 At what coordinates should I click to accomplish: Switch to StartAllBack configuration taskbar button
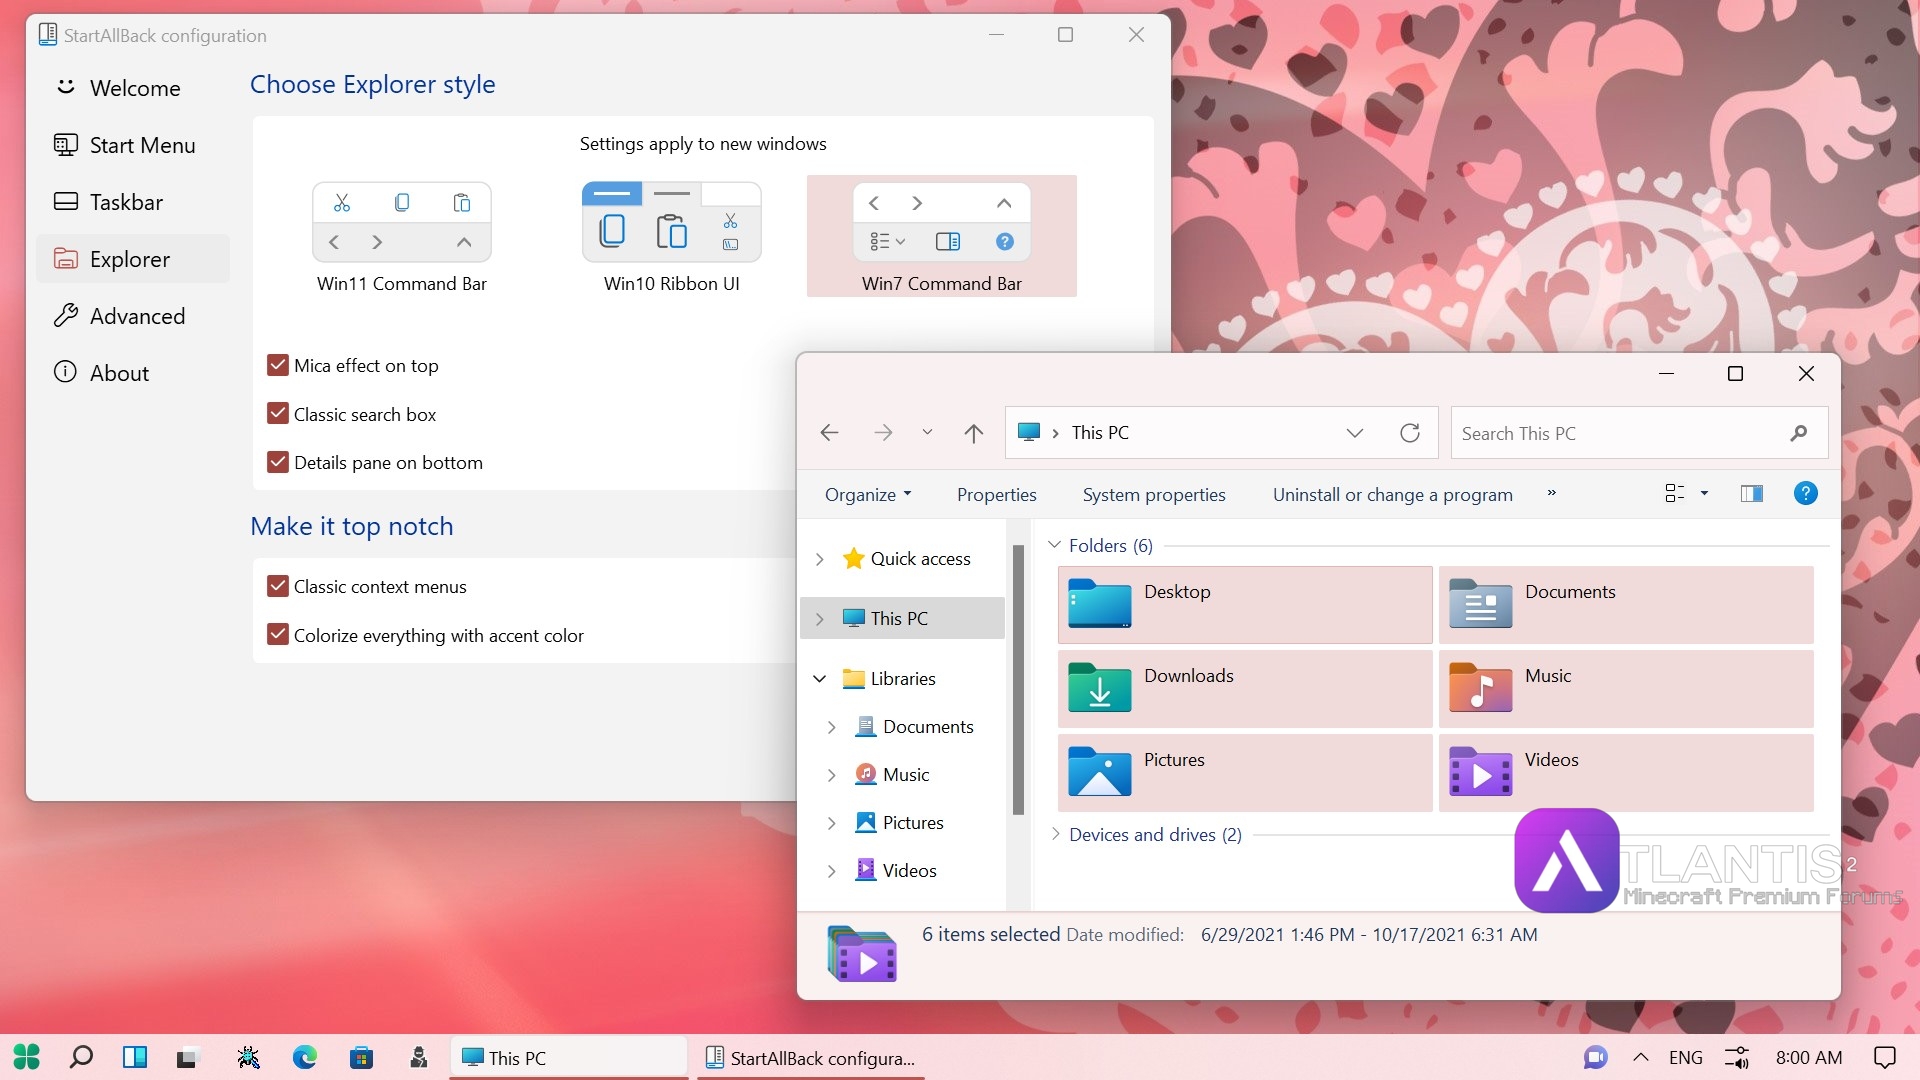pyautogui.click(x=810, y=1057)
